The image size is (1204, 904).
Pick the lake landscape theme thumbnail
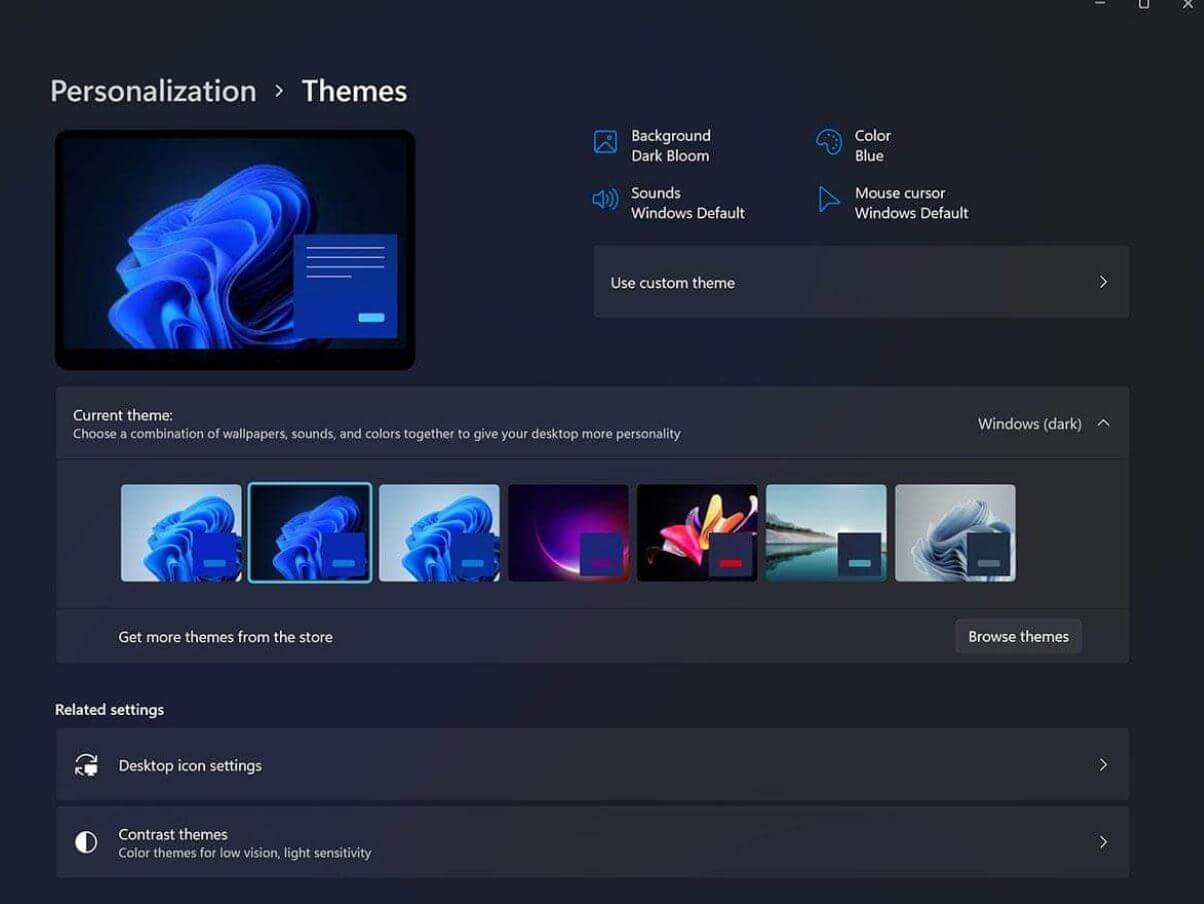click(826, 533)
